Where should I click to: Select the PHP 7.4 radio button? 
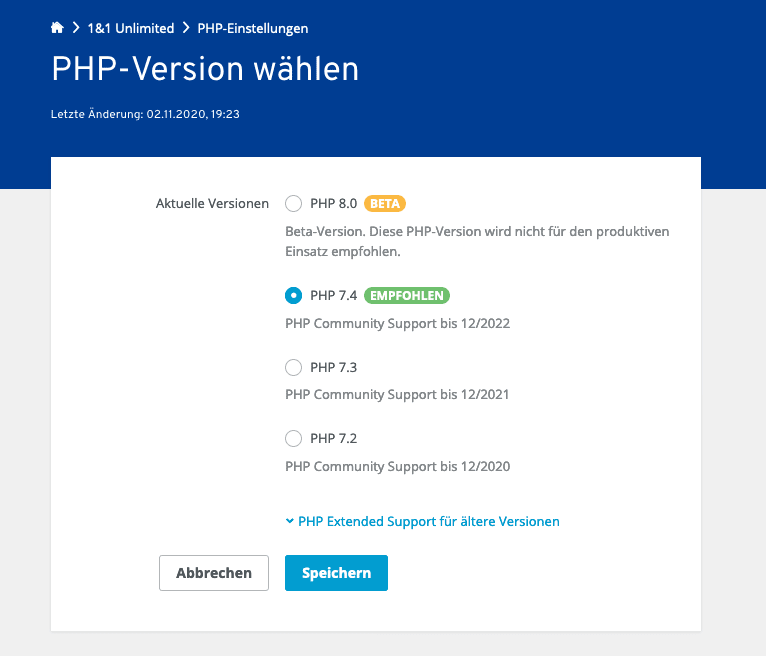pyautogui.click(x=294, y=296)
